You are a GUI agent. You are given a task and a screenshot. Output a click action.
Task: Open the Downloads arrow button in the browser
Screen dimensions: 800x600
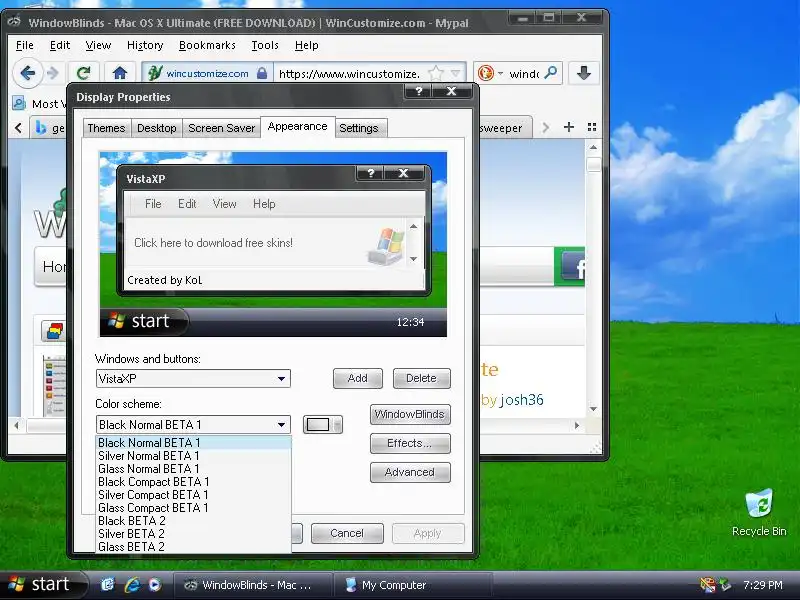[x=584, y=73]
